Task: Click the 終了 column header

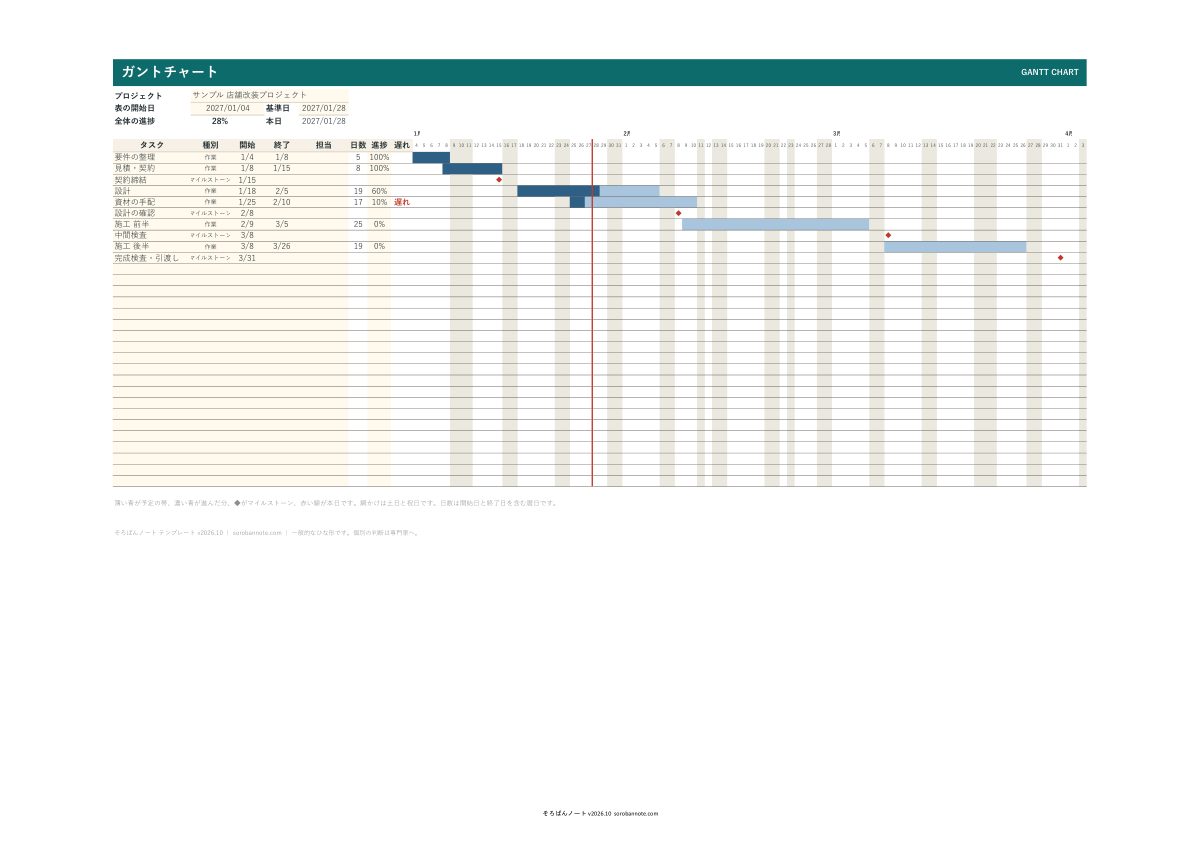Action: 282,145
